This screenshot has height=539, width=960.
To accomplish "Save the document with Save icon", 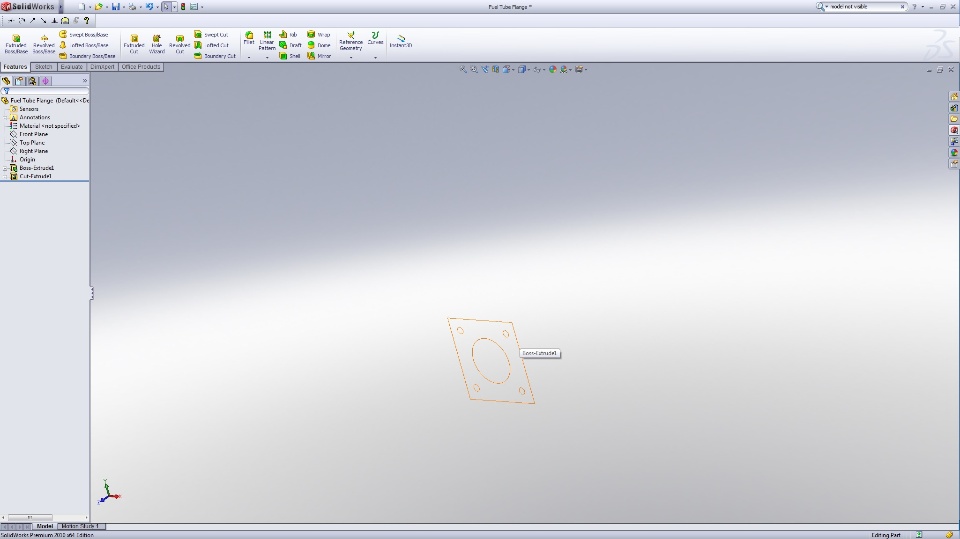I will pos(115,7).
